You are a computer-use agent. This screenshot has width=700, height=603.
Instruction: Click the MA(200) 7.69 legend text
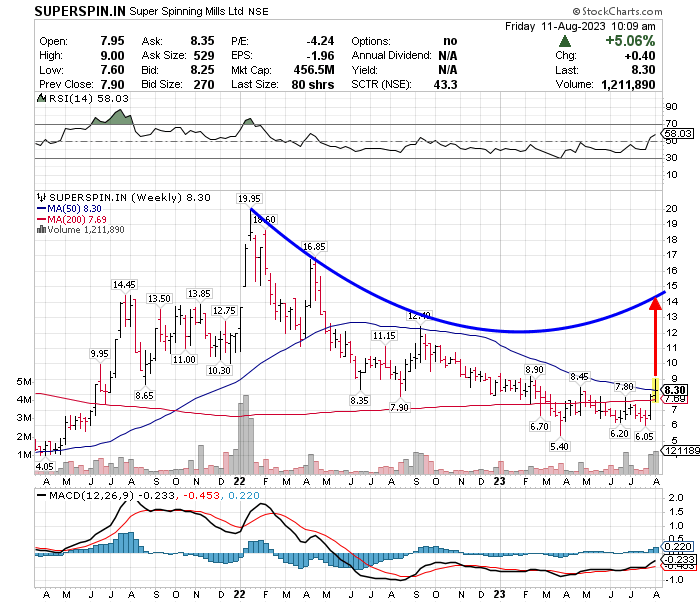click(77, 219)
